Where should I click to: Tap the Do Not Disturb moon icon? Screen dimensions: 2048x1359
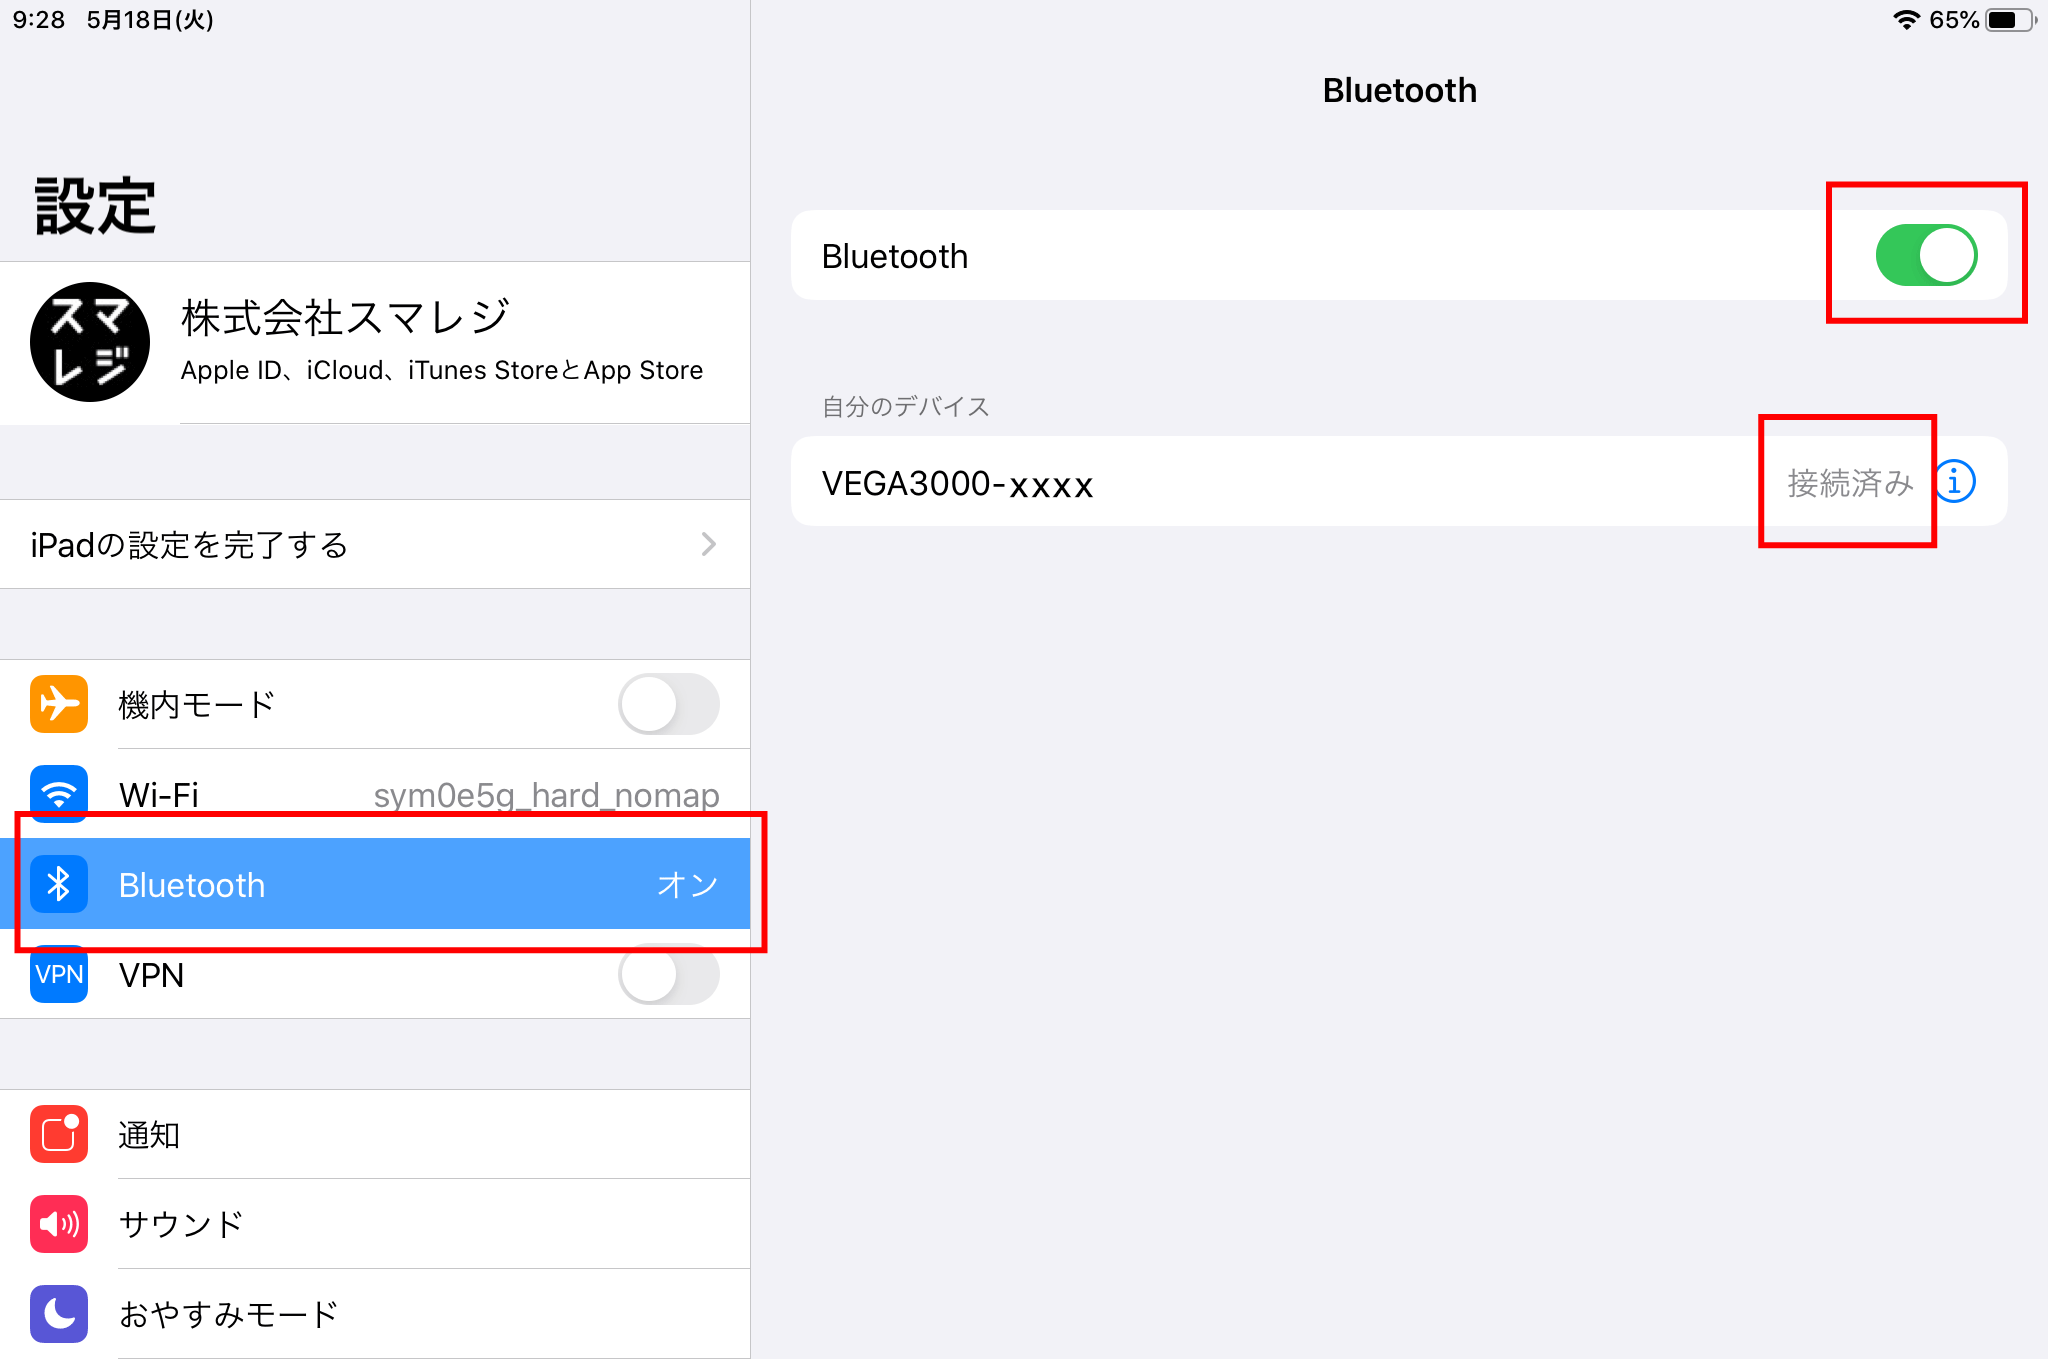click(59, 1313)
